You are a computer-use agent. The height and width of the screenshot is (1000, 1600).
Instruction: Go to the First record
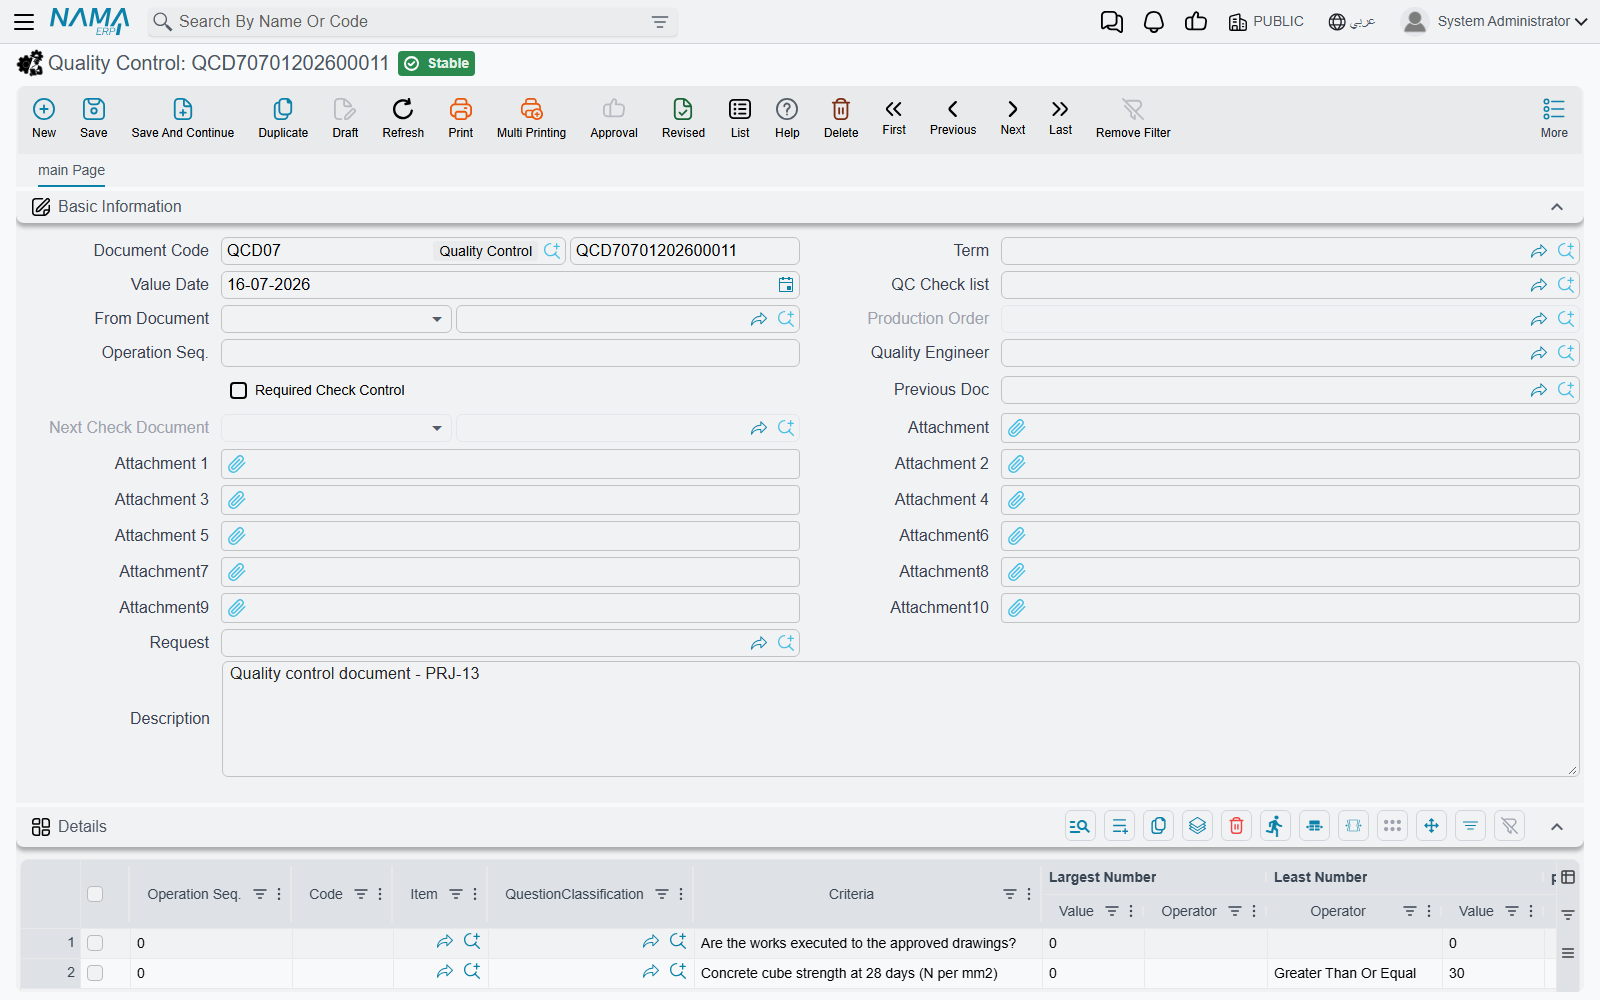click(894, 117)
